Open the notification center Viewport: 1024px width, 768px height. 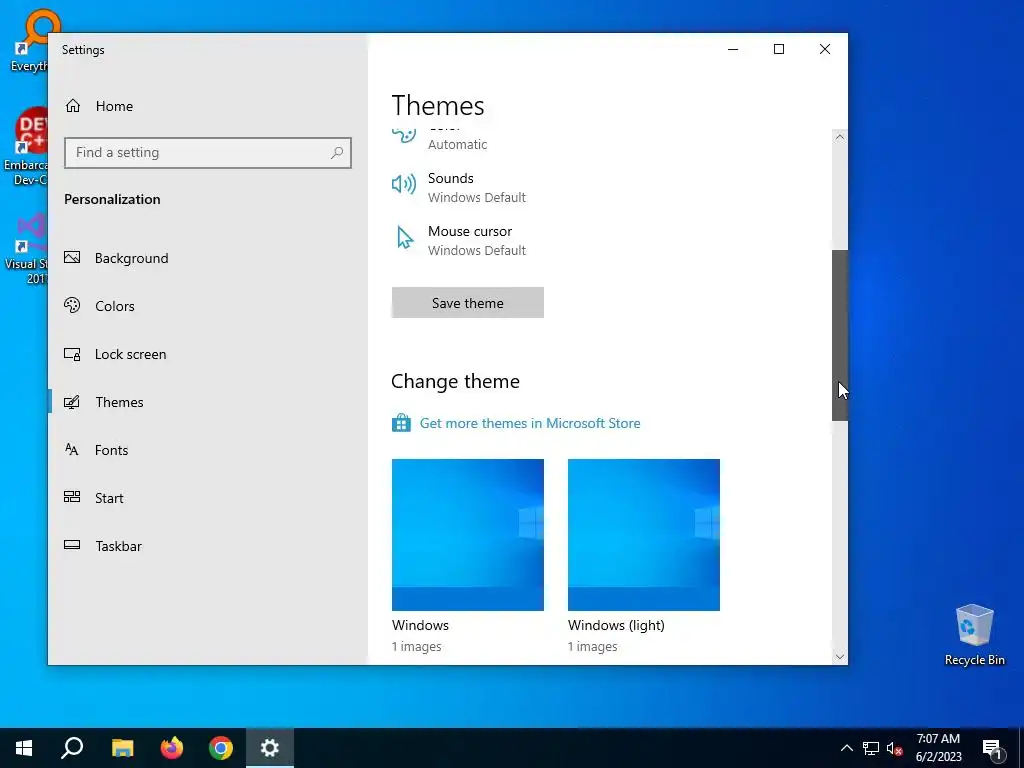pyautogui.click(x=991, y=748)
